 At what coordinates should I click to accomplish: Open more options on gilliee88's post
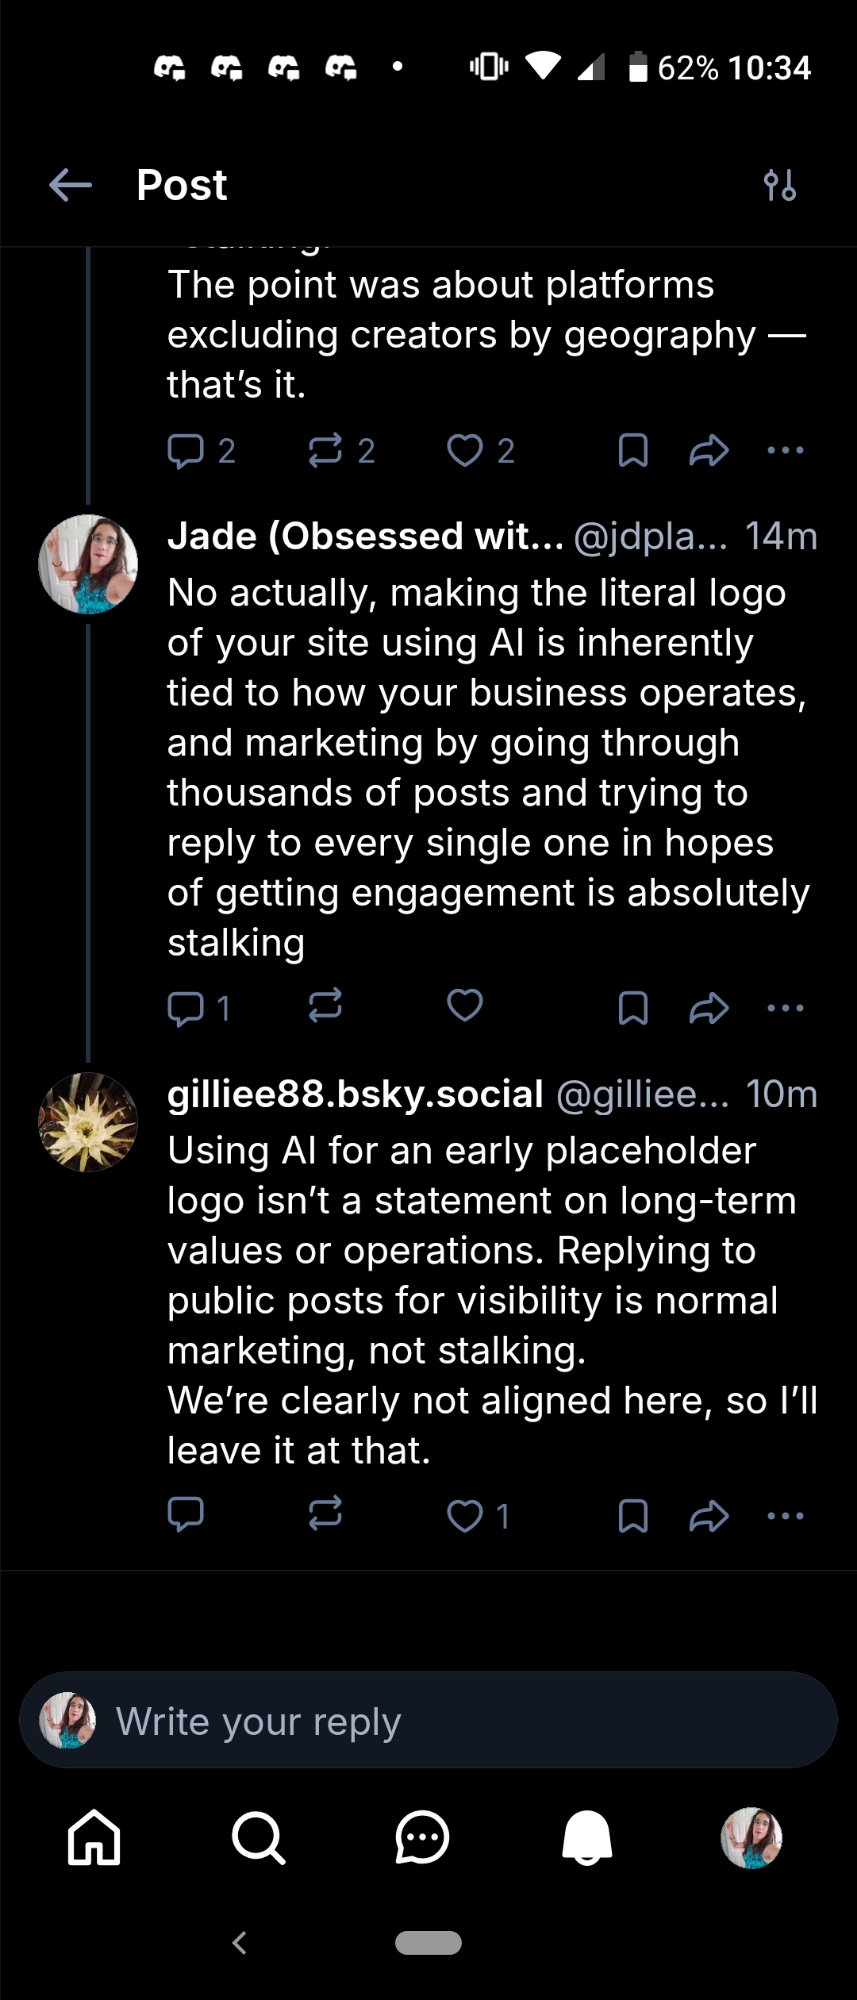(x=785, y=1515)
